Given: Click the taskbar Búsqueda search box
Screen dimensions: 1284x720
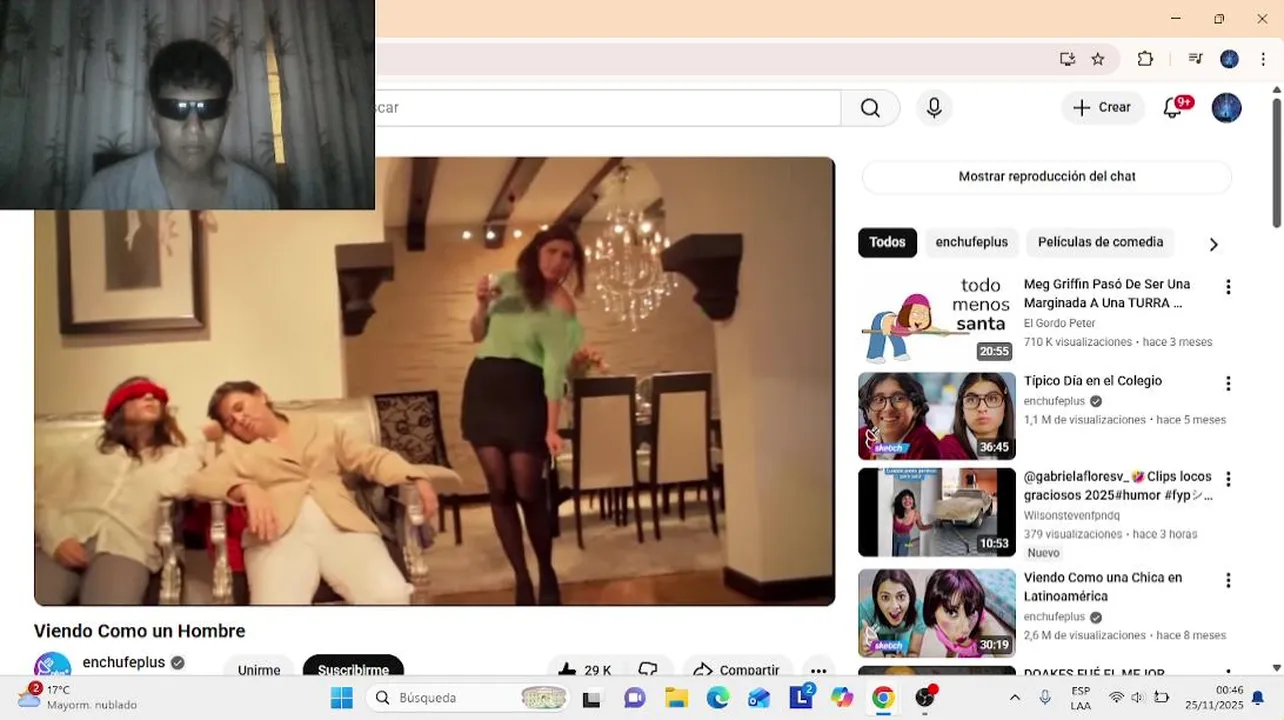Looking at the screenshot, I should [x=468, y=698].
